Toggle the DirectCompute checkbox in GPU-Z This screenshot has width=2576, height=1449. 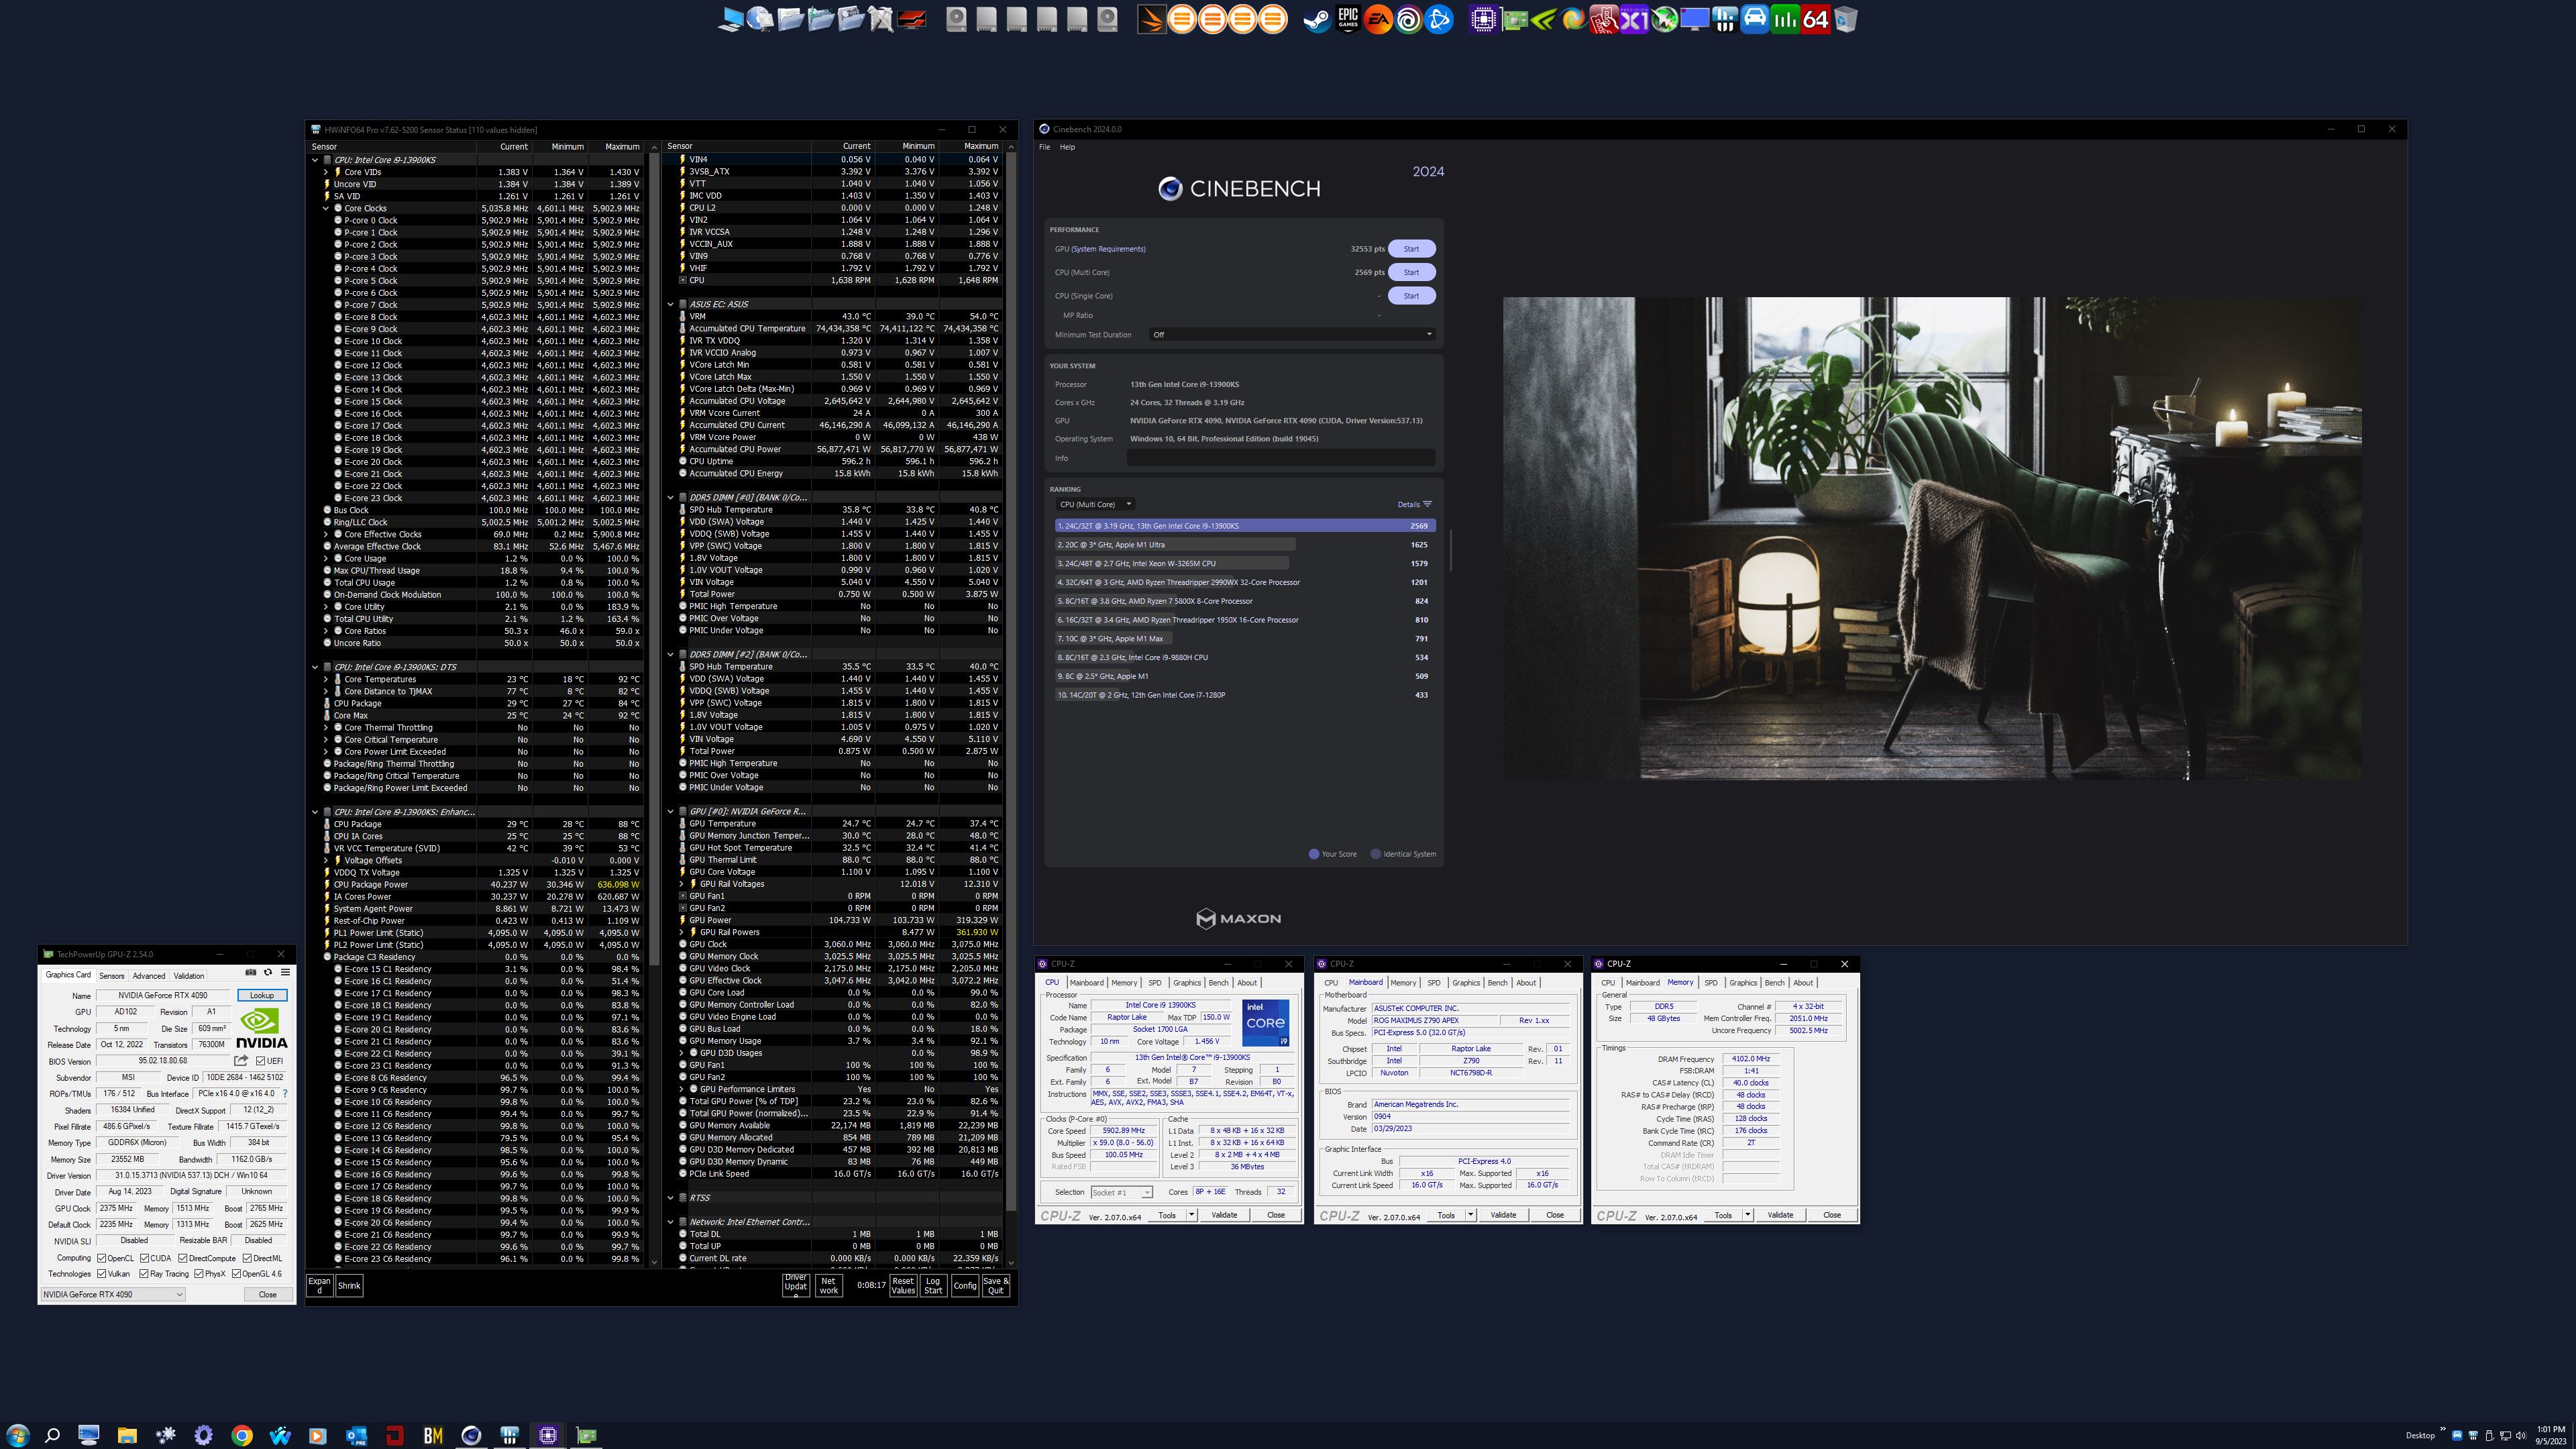[x=183, y=1258]
